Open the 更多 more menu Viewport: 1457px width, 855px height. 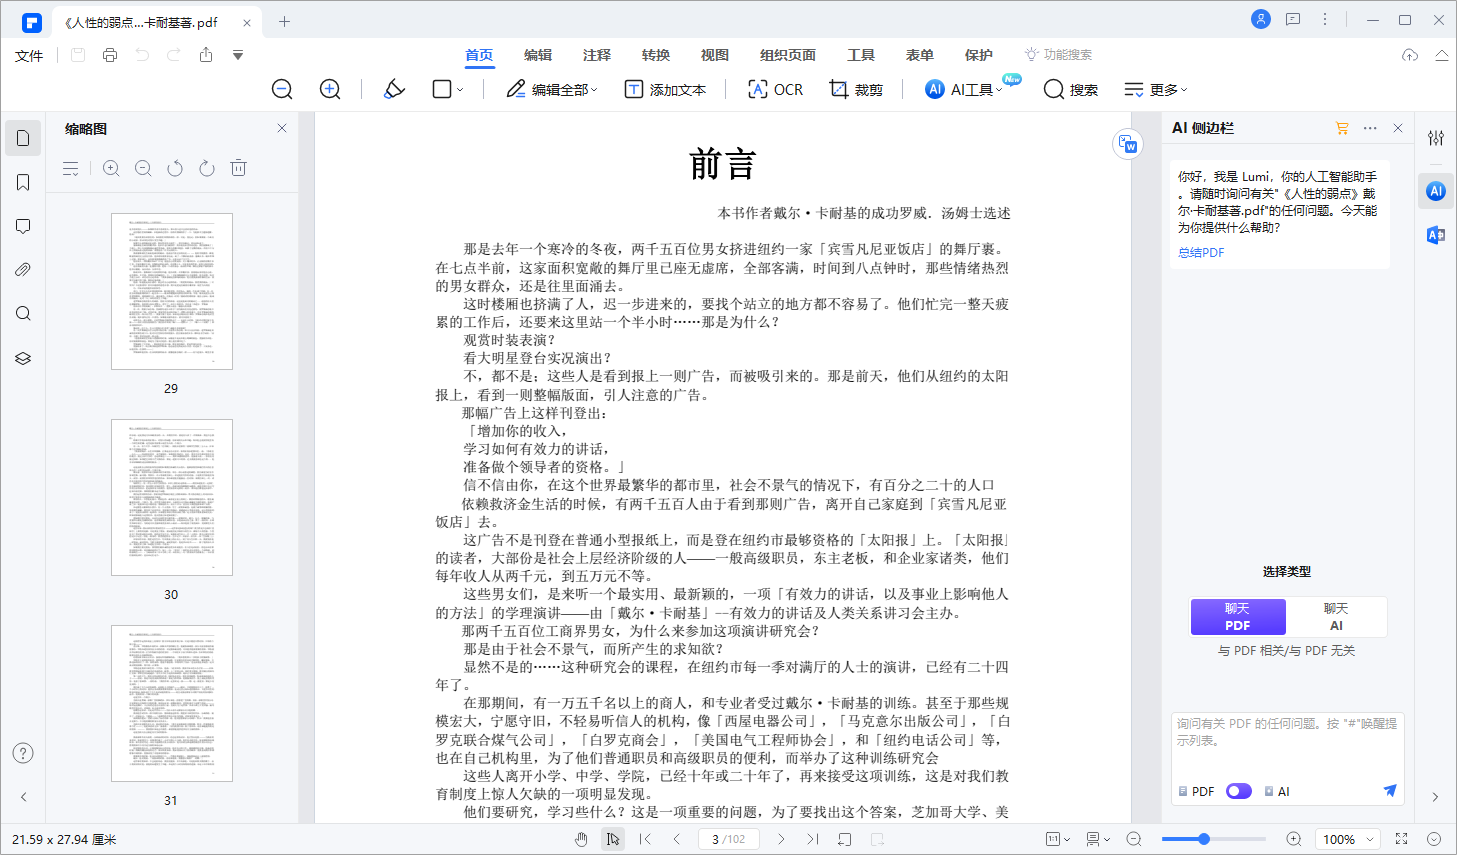(1156, 89)
